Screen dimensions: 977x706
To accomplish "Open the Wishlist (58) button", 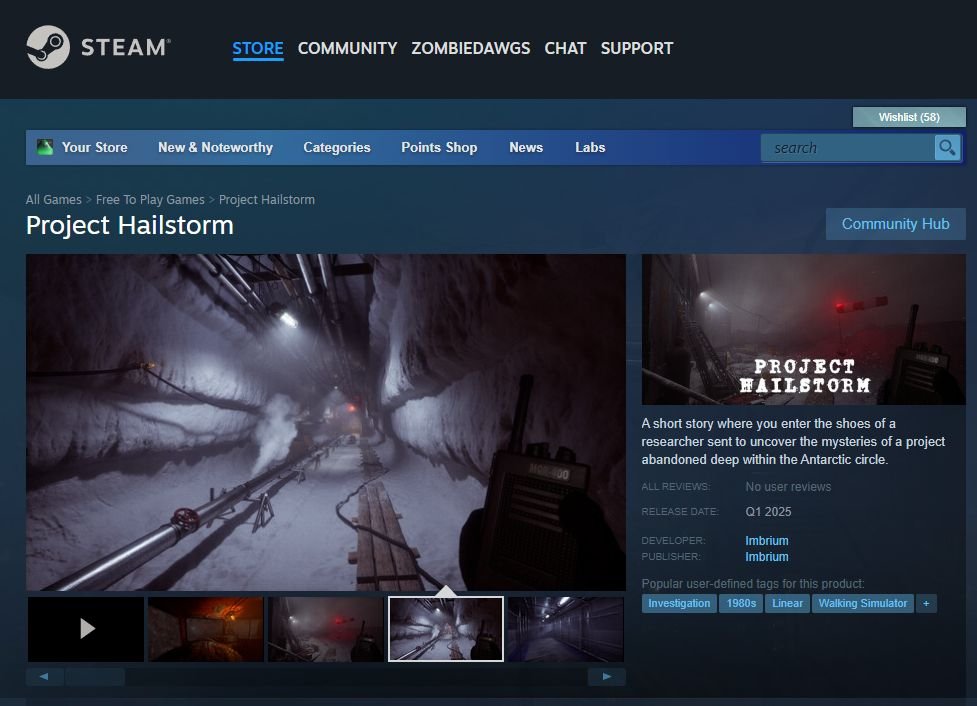I will (x=909, y=117).
